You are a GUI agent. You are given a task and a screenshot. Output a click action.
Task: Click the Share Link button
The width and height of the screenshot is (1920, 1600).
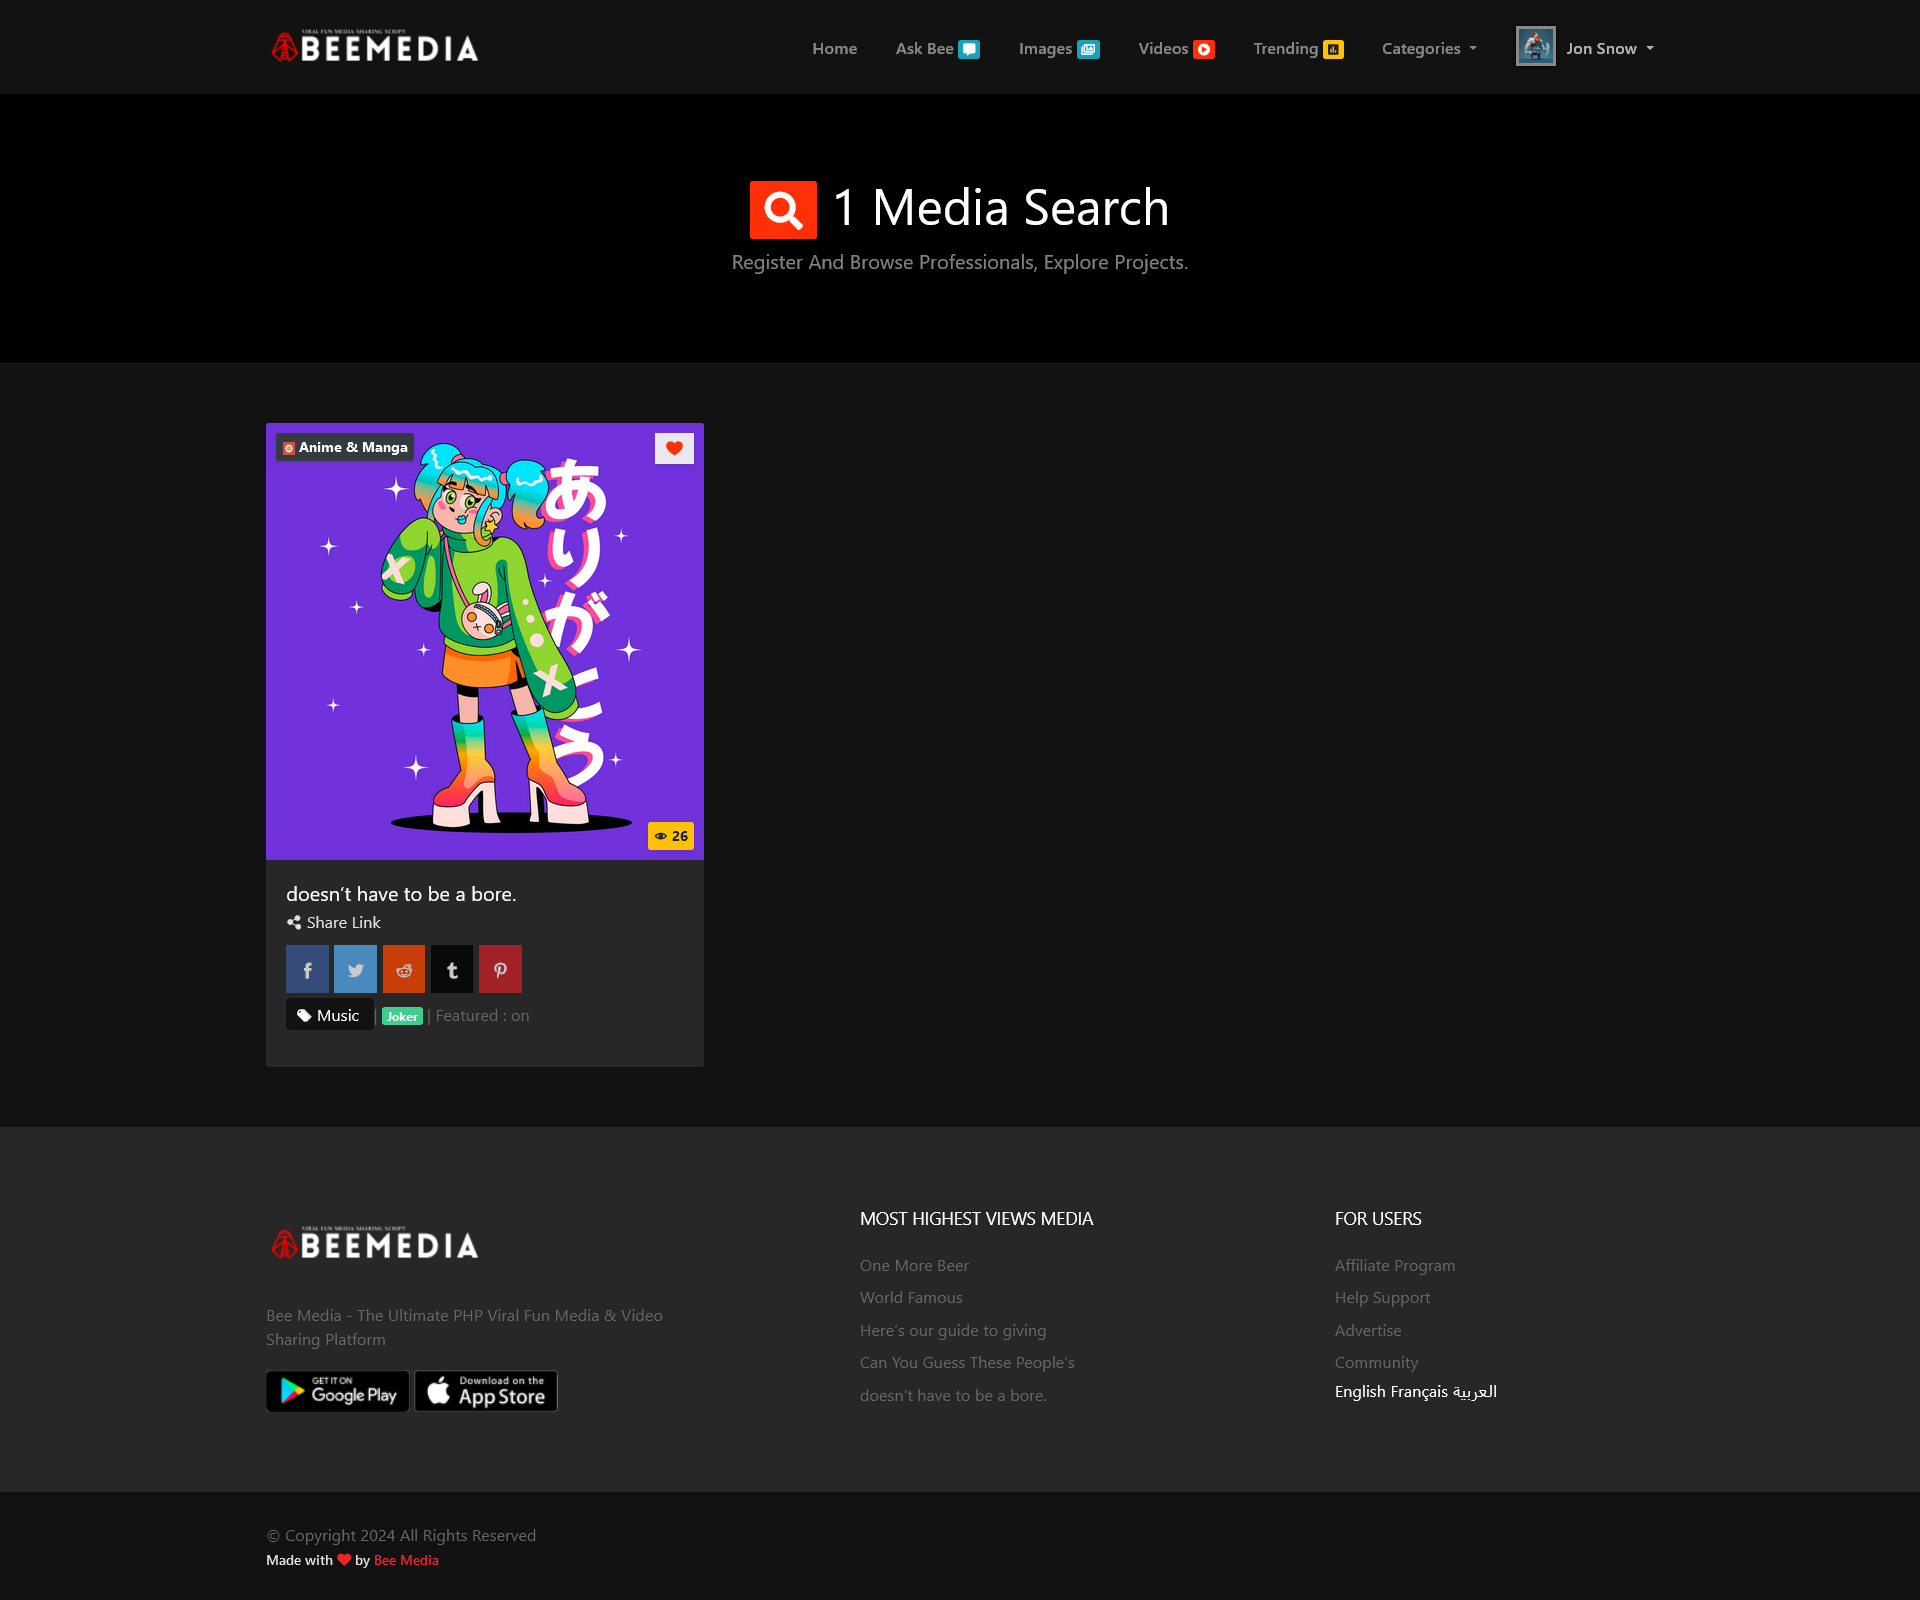[333, 922]
